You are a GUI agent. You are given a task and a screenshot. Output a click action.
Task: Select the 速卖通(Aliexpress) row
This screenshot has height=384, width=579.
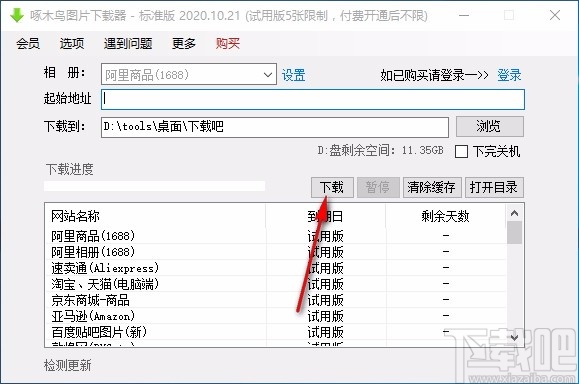point(275,268)
